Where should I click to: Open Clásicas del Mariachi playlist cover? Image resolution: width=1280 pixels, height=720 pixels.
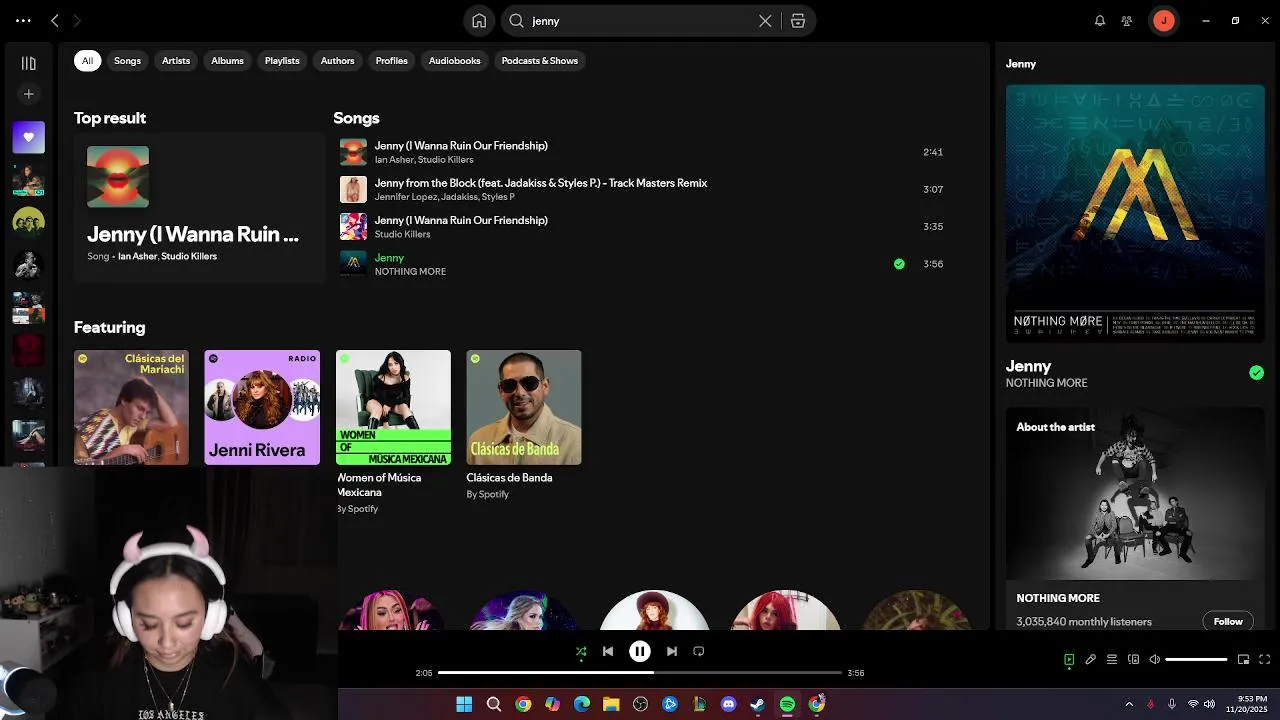pos(131,407)
